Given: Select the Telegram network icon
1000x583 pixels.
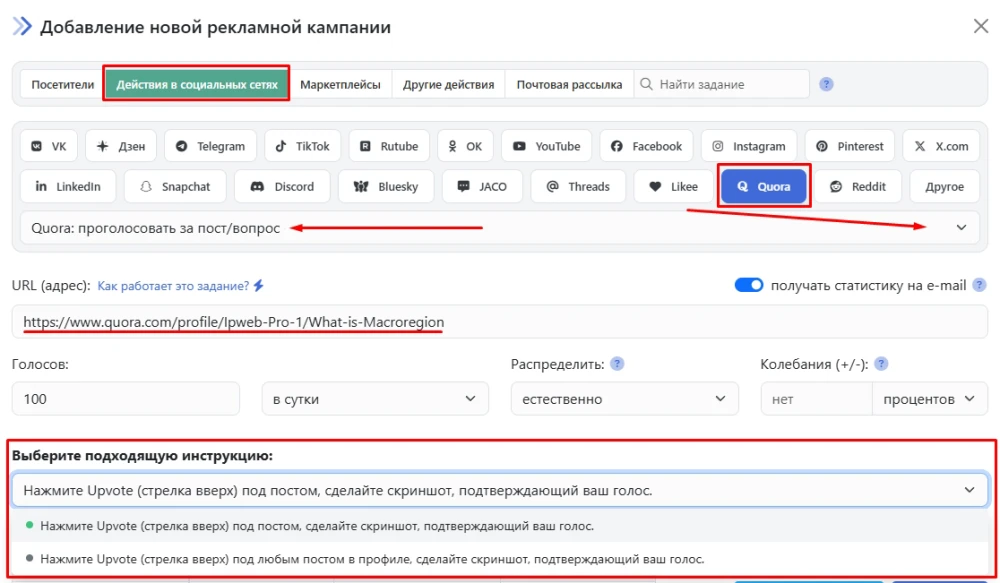Looking at the screenshot, I should point(209,145).
